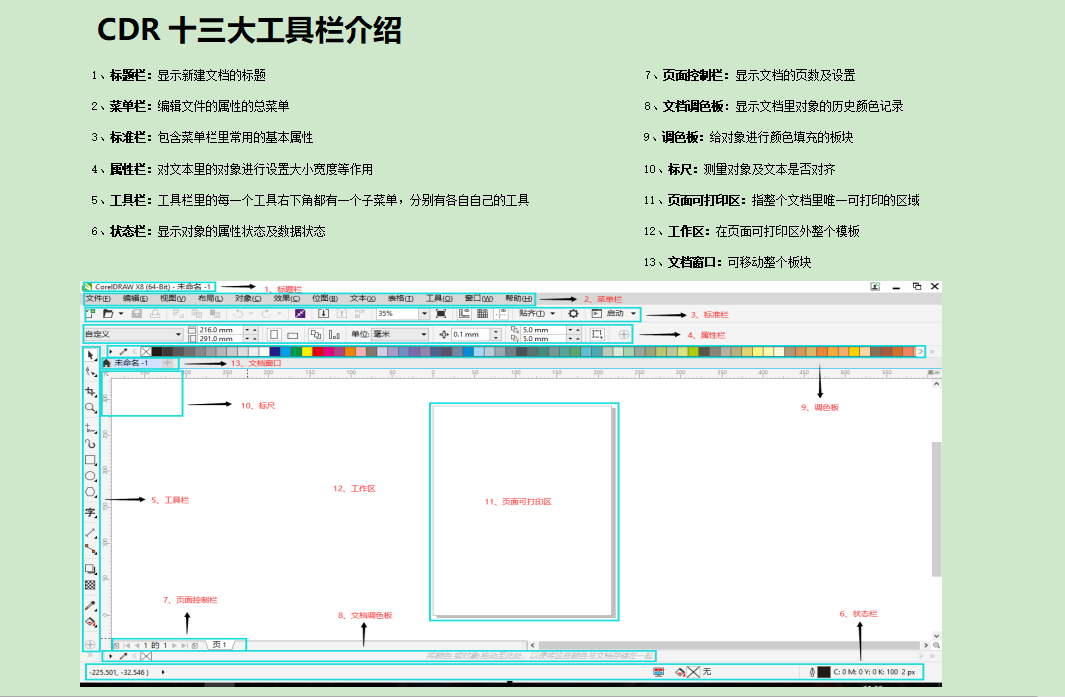
Task: Open the 贴齐 snap options dropdown
Action: pyautogui.click(x=552, y=313)
